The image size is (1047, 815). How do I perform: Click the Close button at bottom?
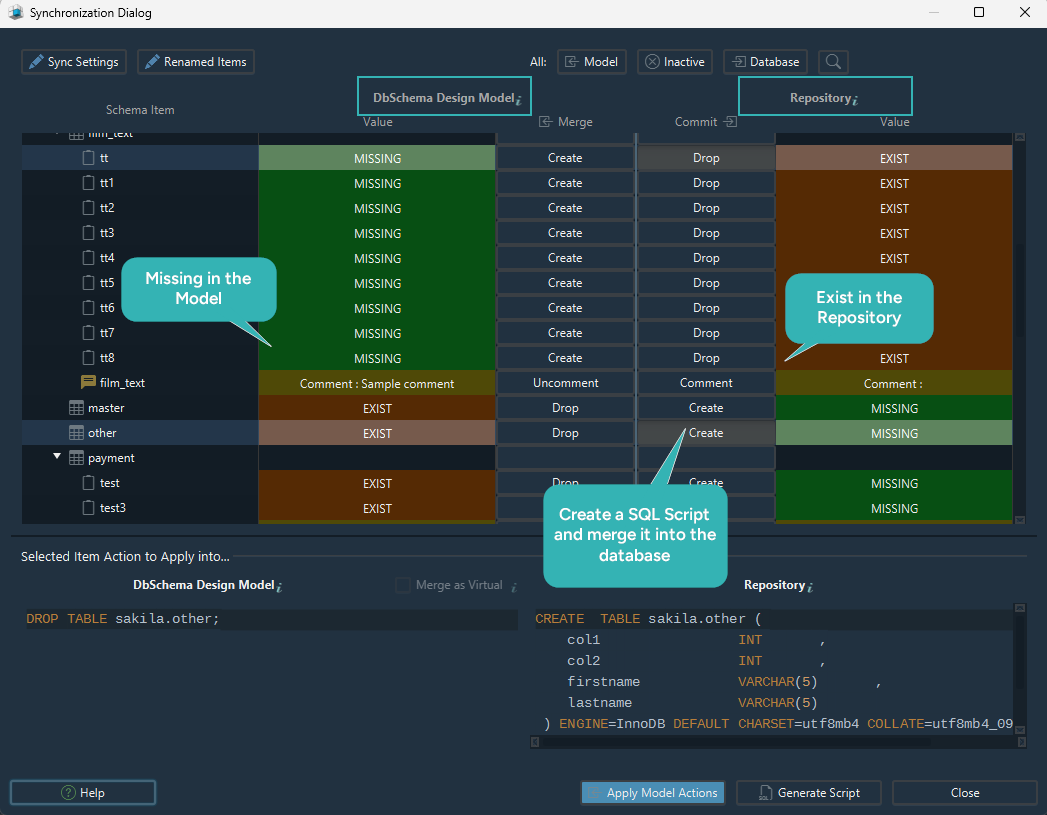pyautogui.click(x=965, y=792)
